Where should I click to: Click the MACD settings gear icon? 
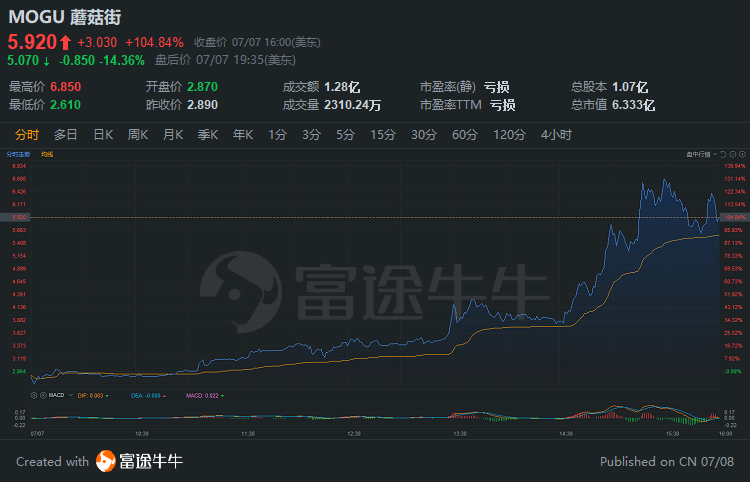[x=33, y=395]
